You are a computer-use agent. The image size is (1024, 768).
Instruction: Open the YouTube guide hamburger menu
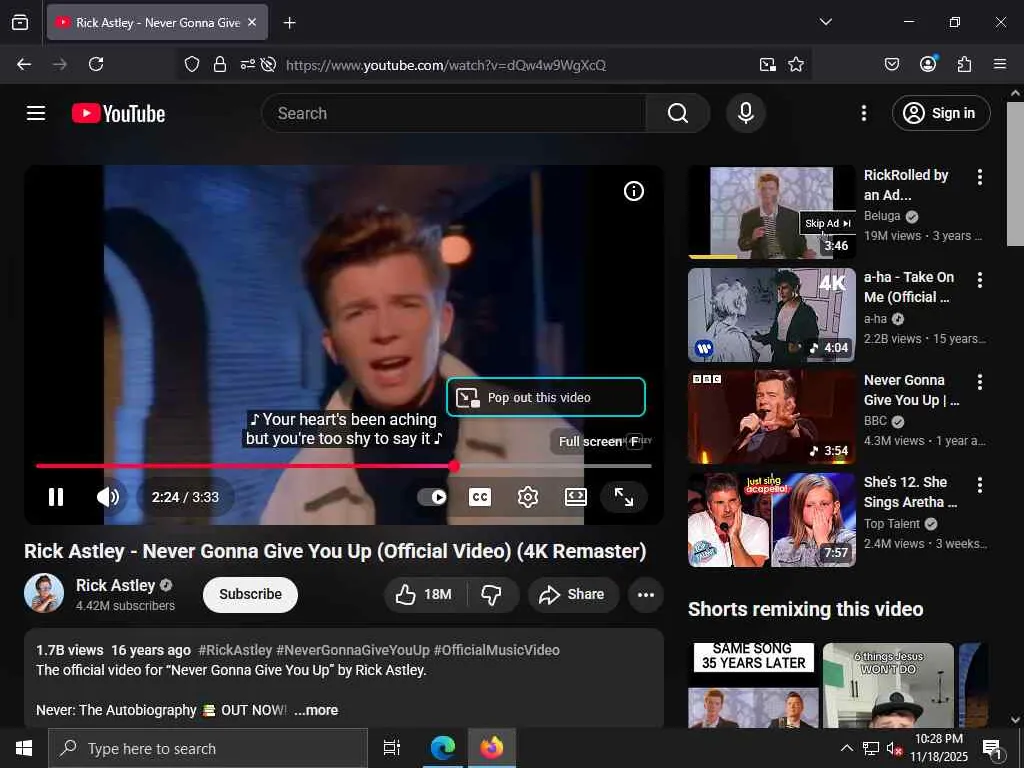tap(36, 113)
